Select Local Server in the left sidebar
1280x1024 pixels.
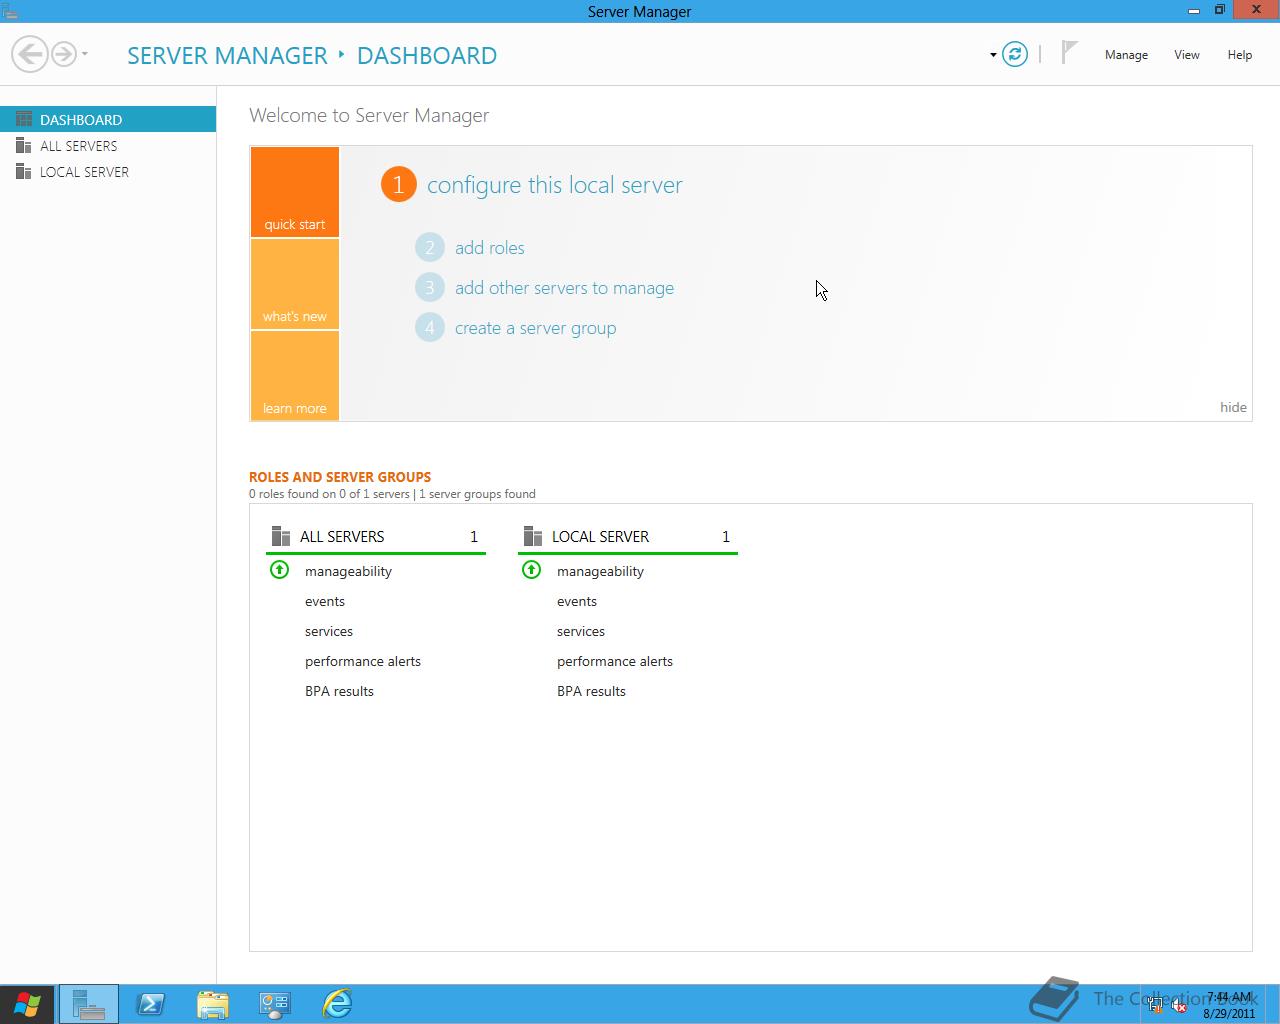[108, 172]
